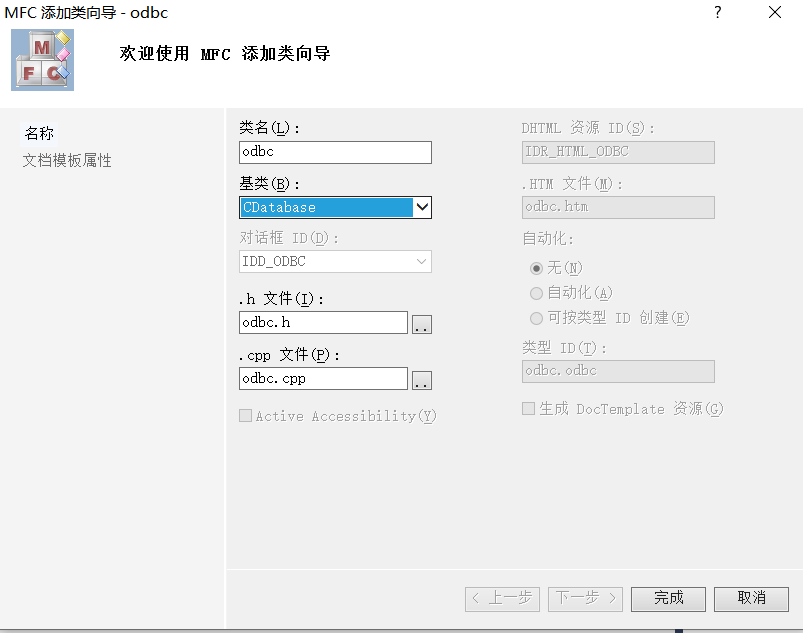
Task: Click the MFC wizard logo icon
Action: point(43,60)
